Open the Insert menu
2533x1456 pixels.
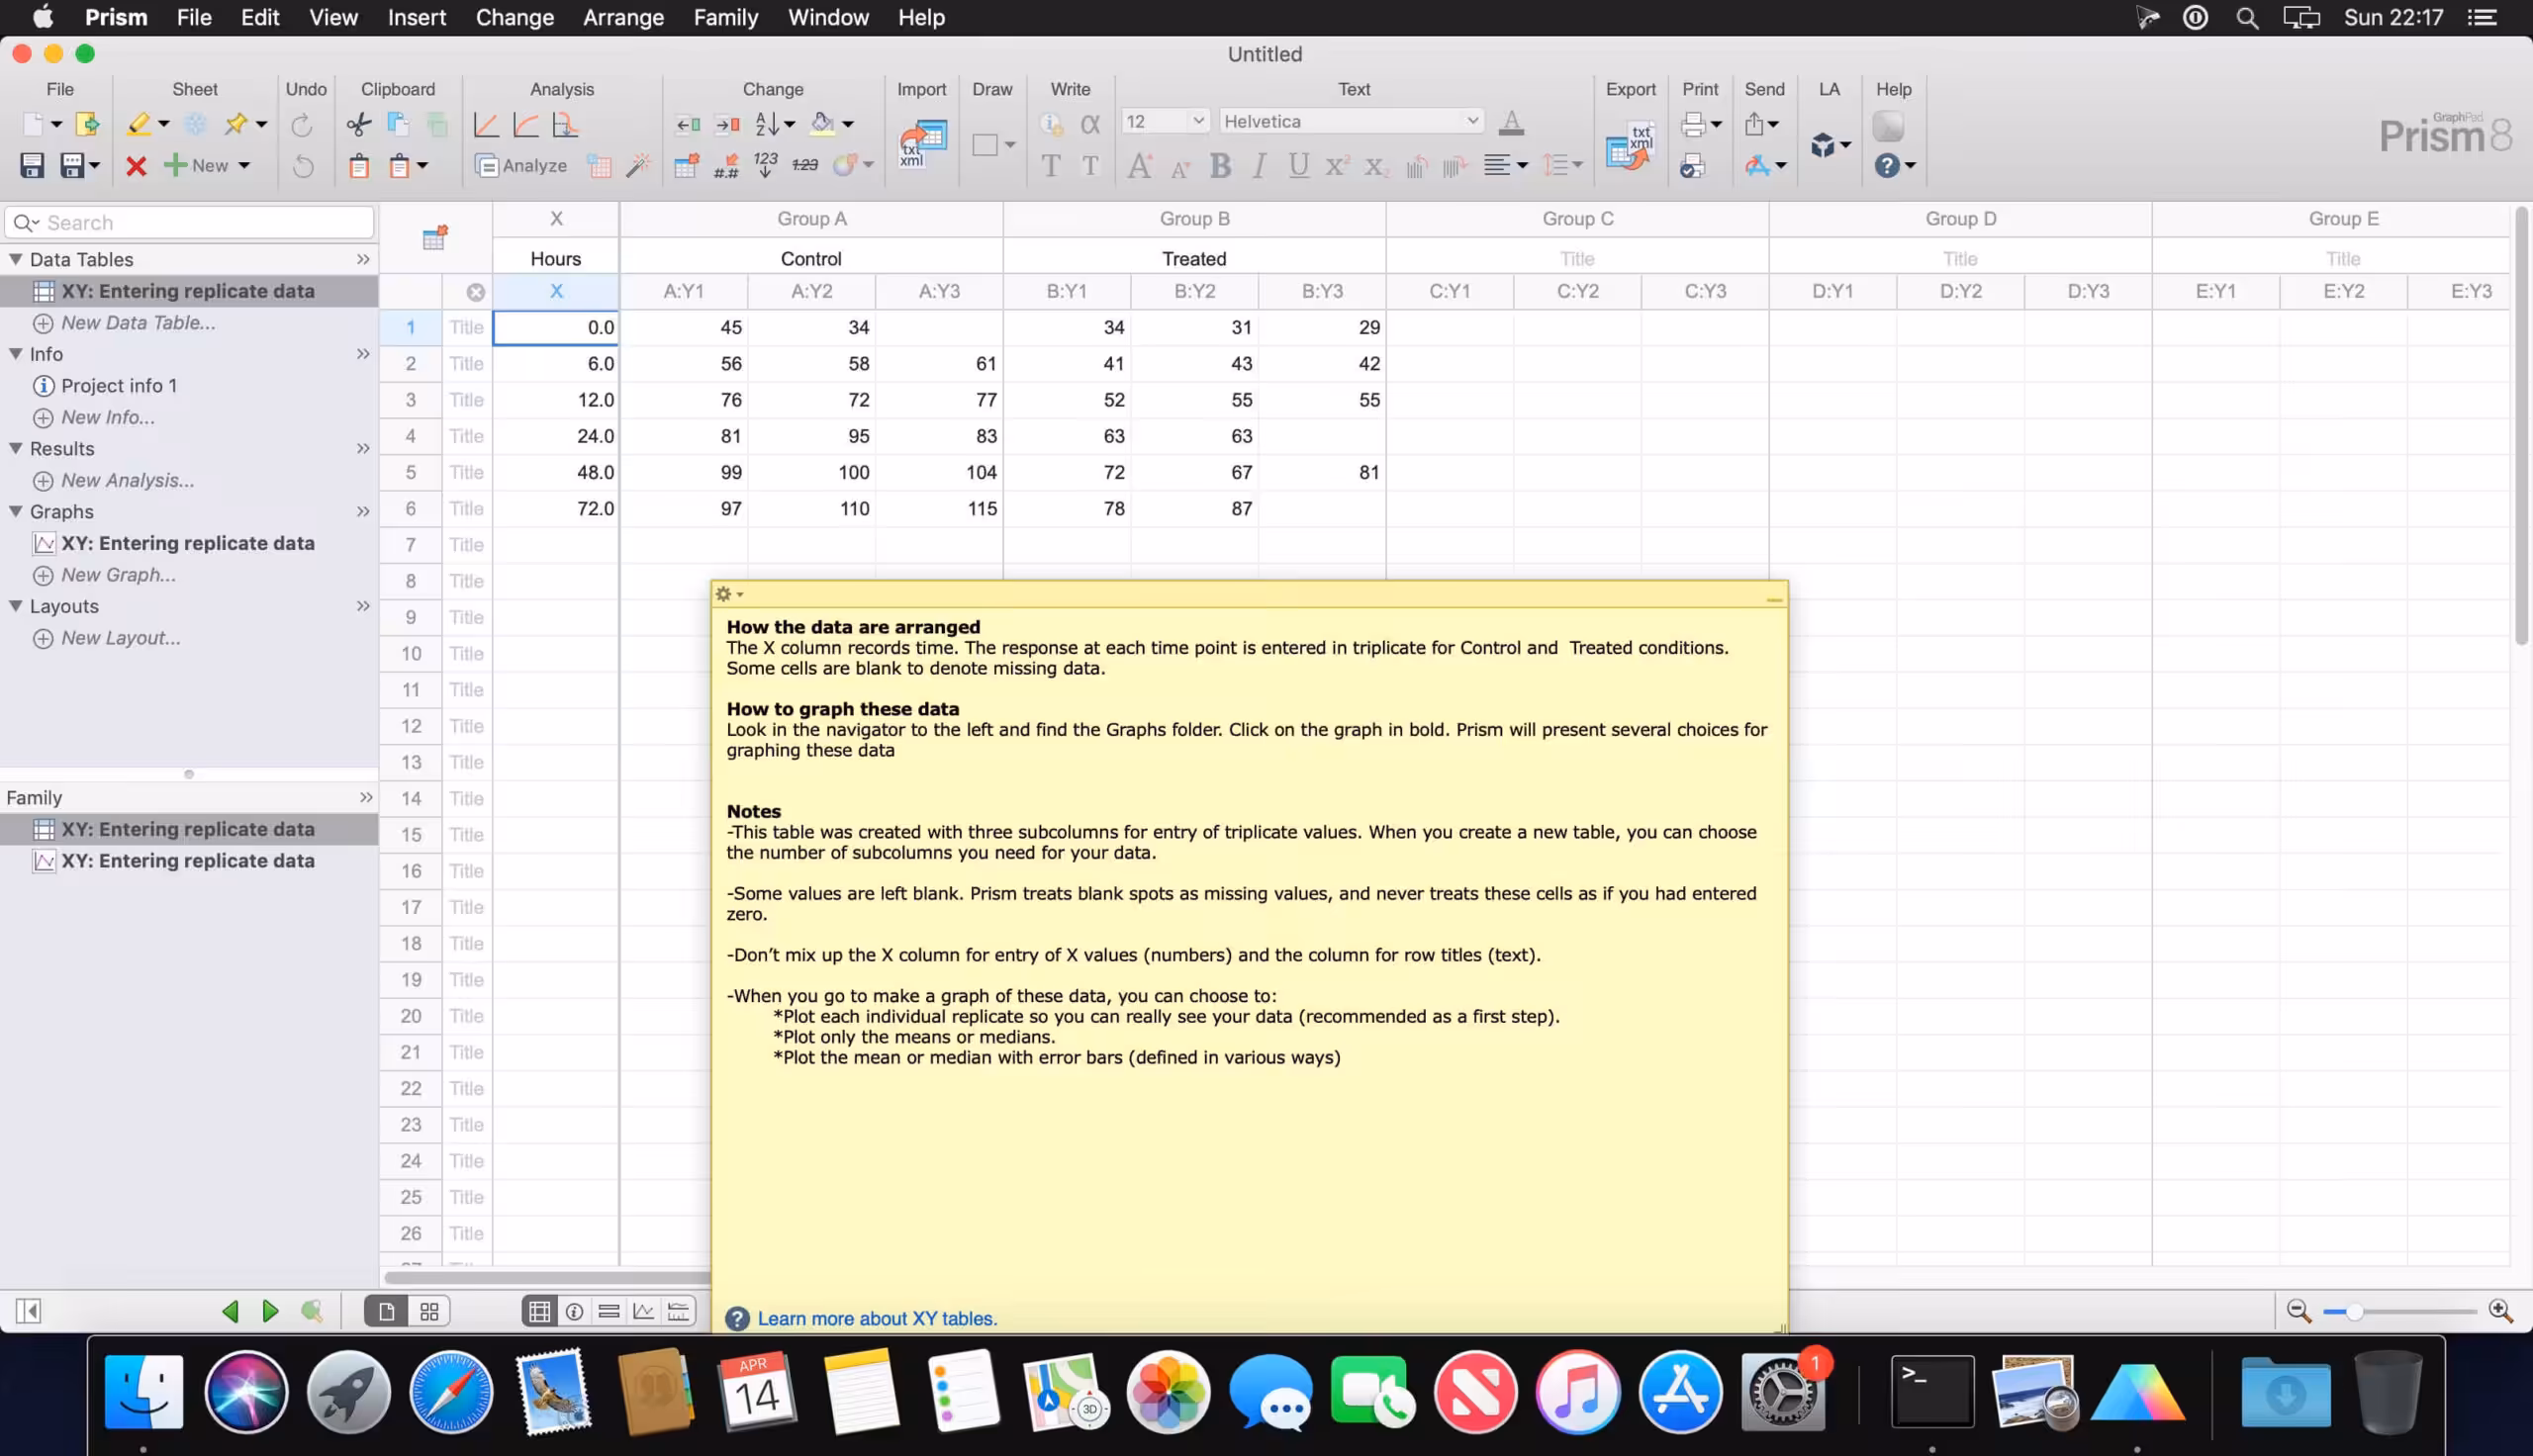pyautogui.click(x=416, y=17)
